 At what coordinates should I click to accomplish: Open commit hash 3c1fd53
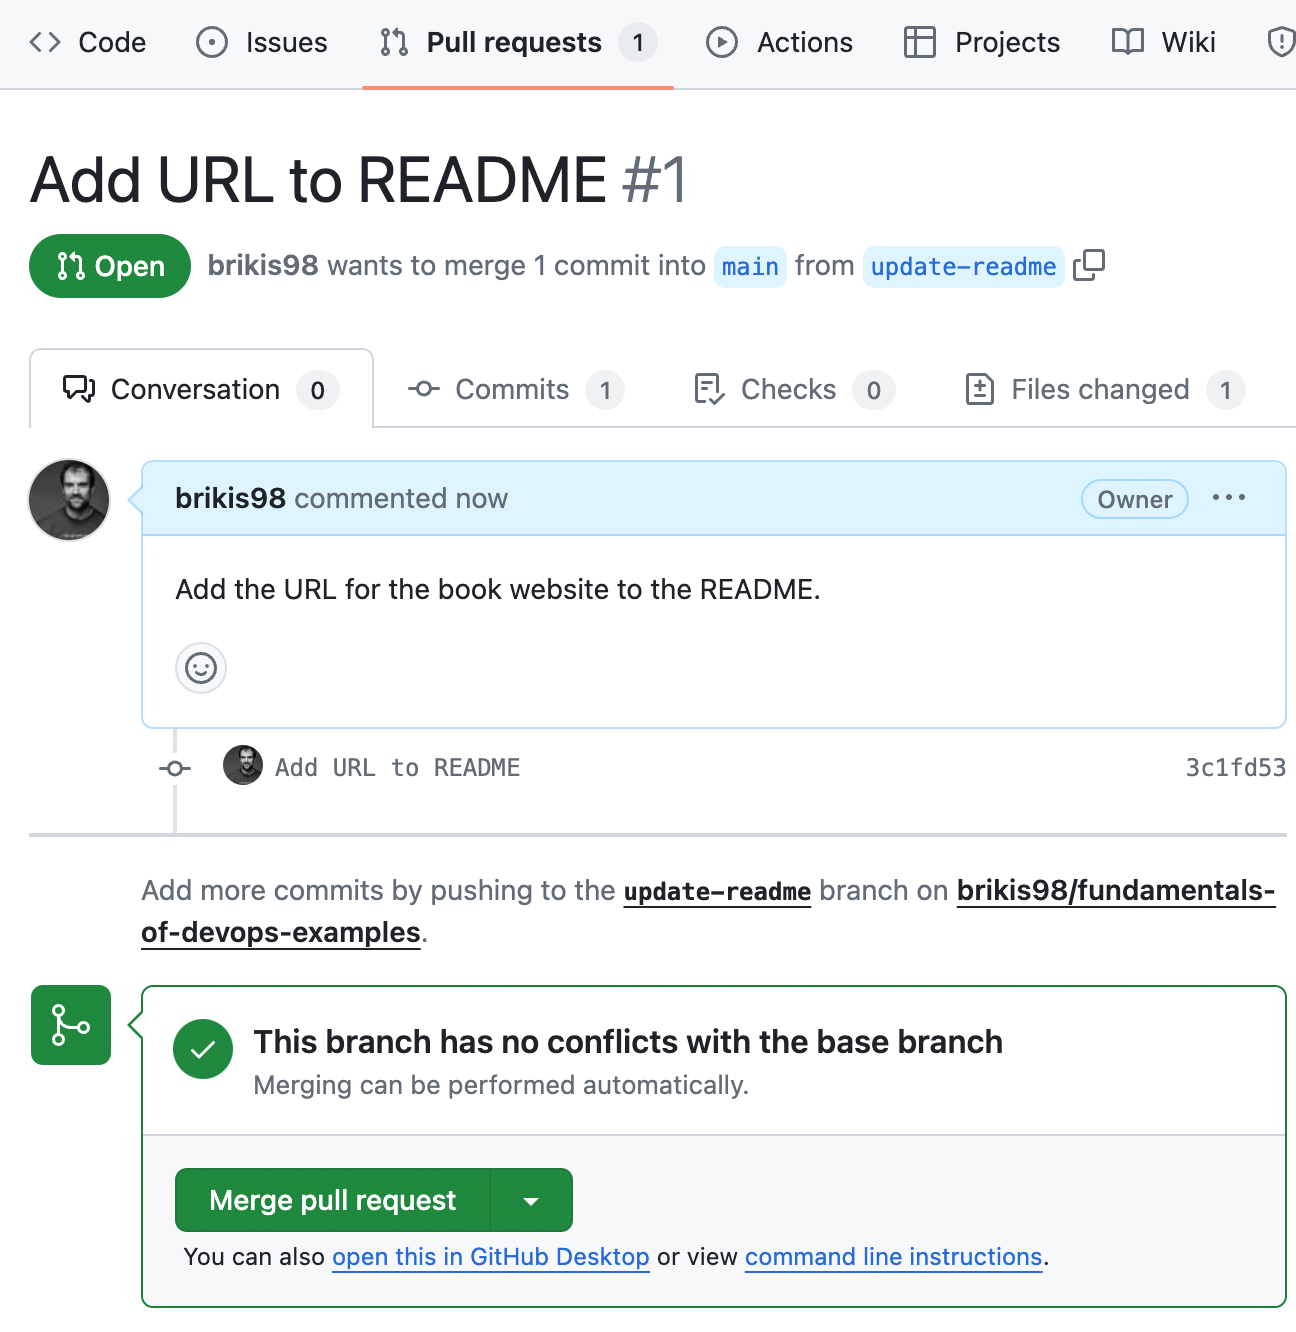coord(1235,768)
